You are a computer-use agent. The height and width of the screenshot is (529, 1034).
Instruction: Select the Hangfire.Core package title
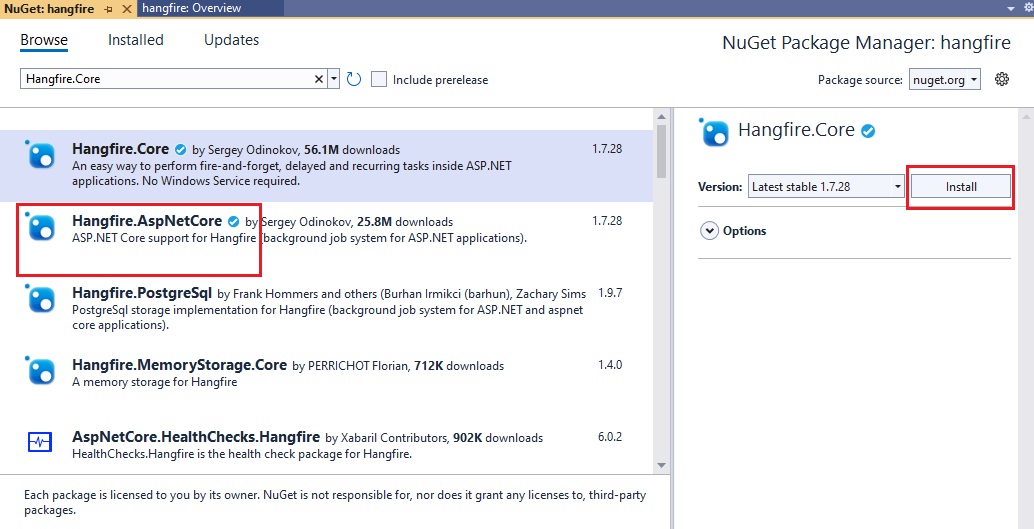[121, 149]
